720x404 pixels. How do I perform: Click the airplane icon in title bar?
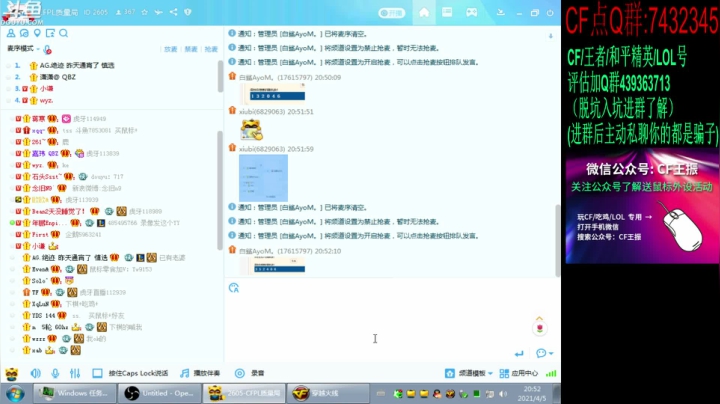point(159,12)
